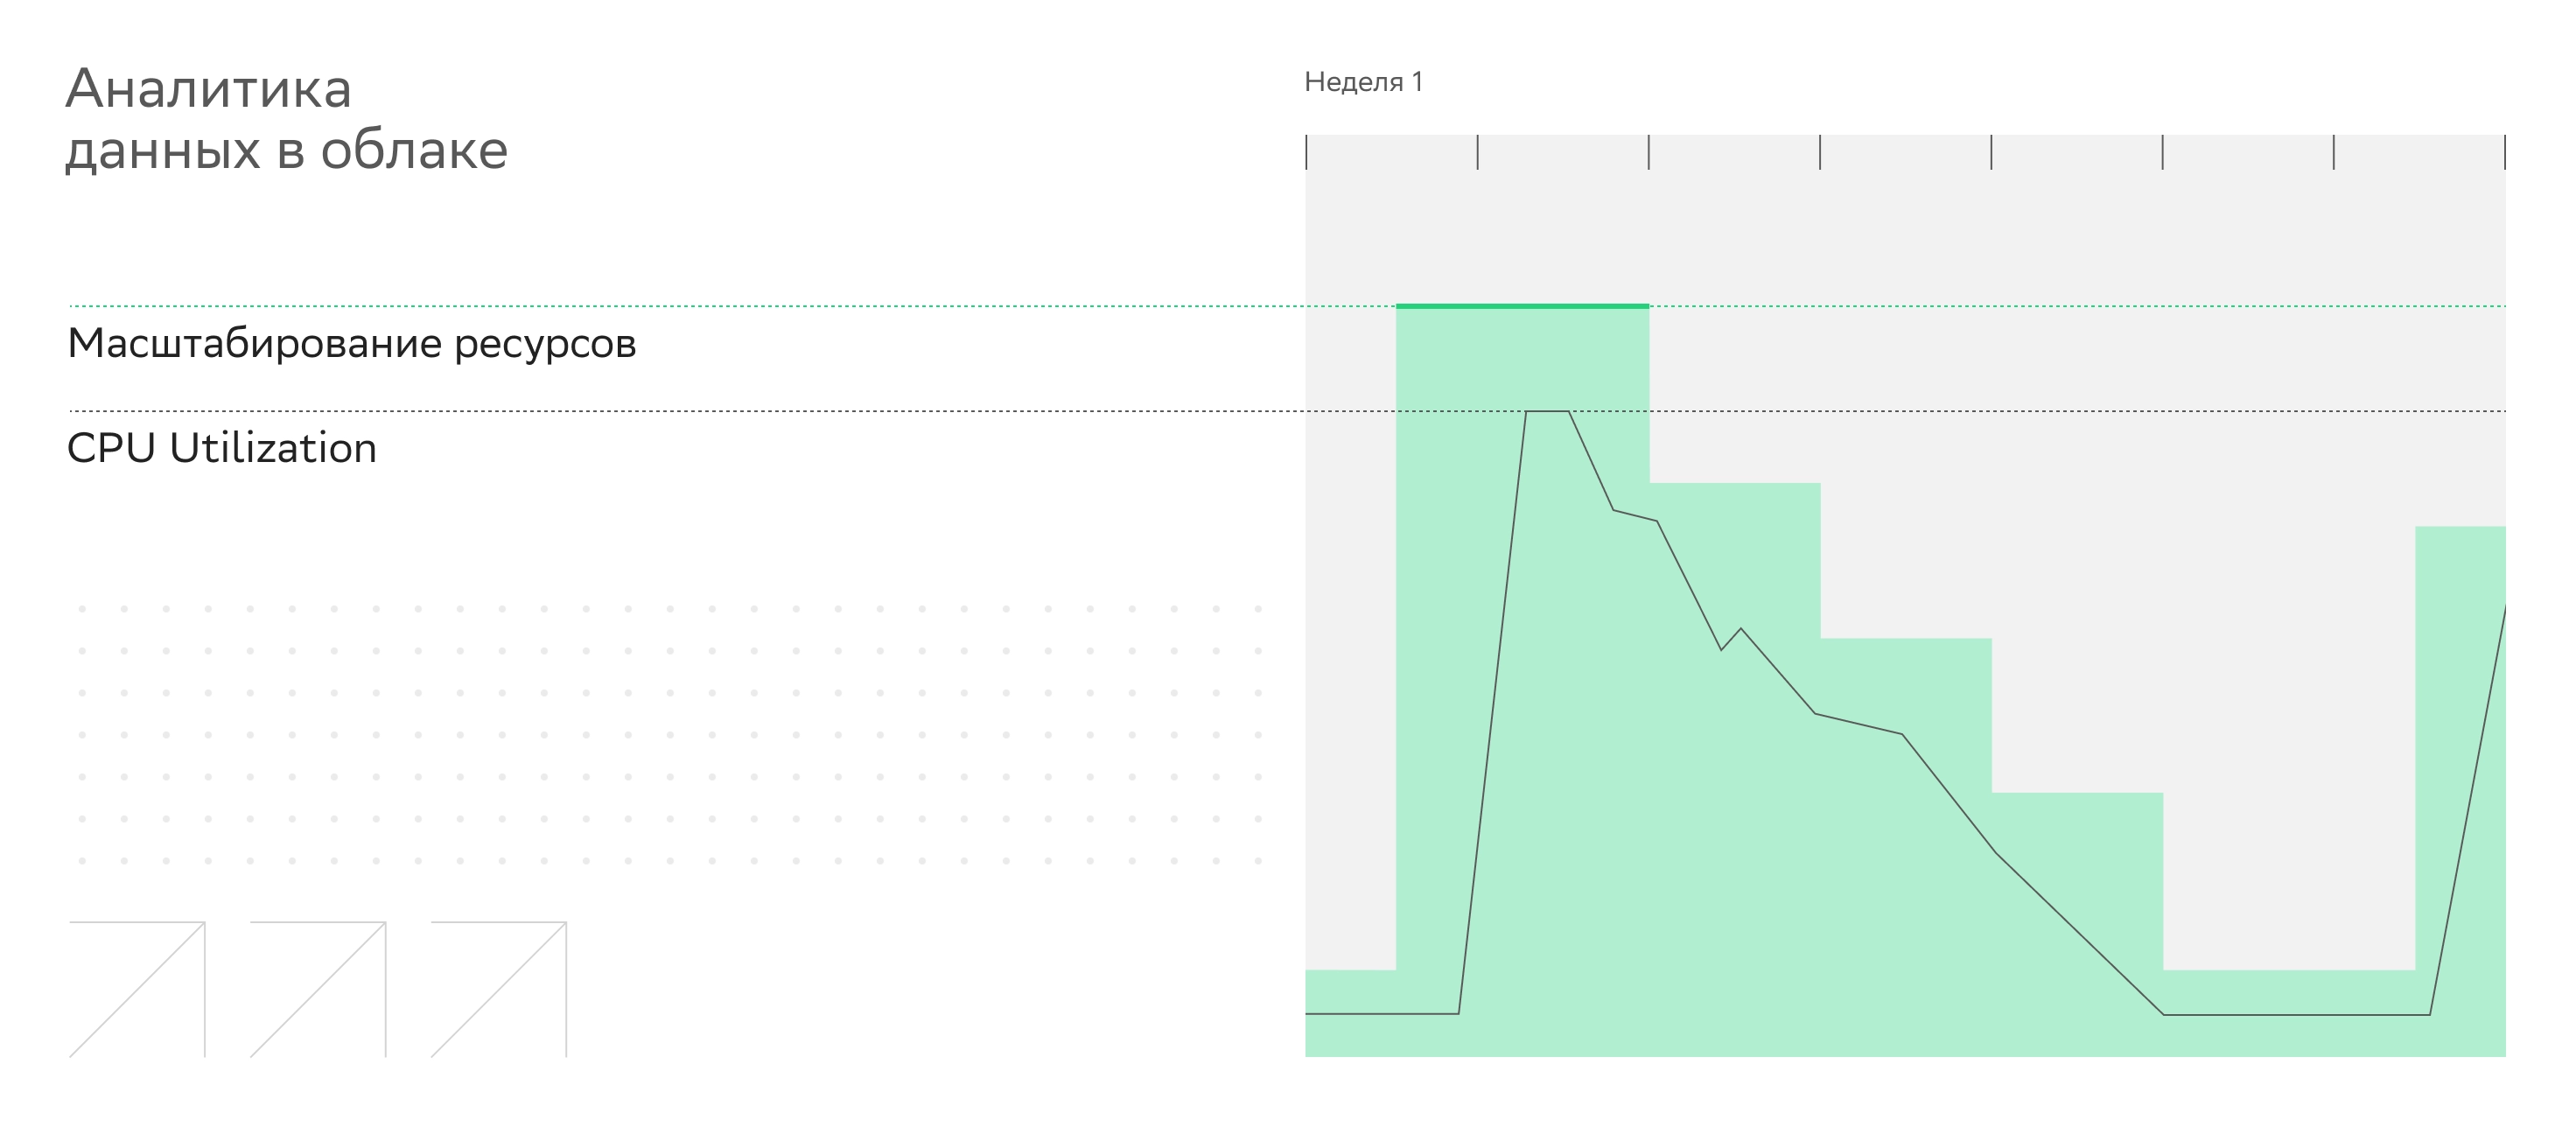Click the "Аналитика данных в облаке" title

tap(287, 119)
